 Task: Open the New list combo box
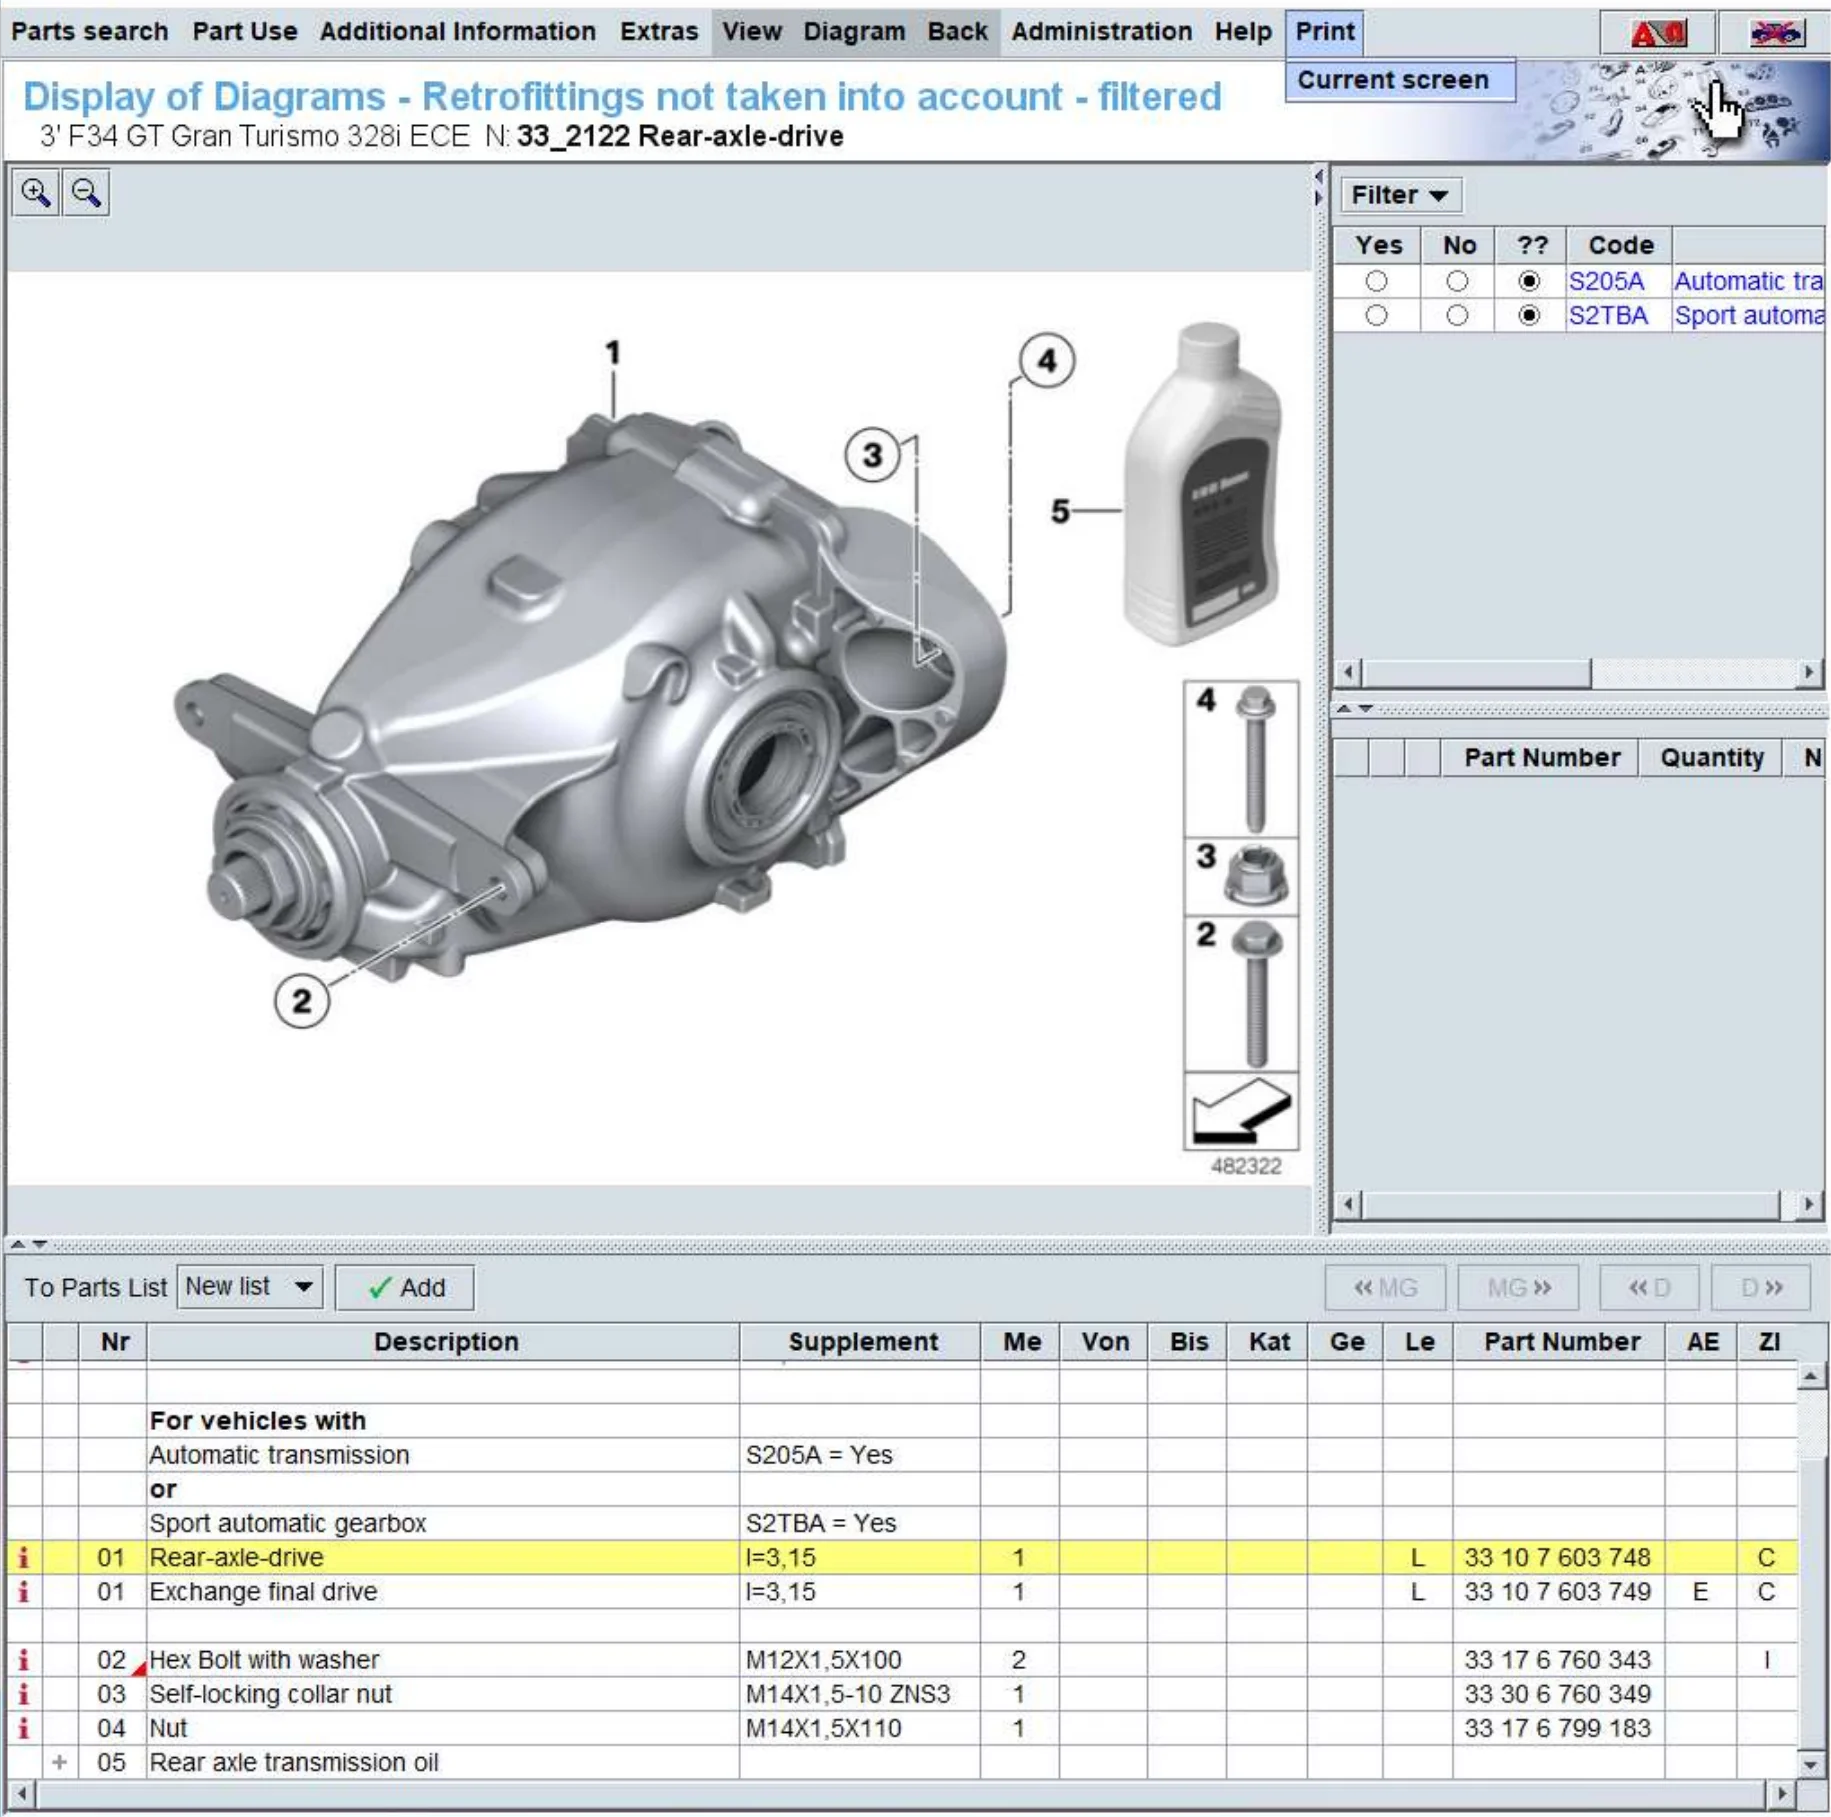pyautogui.click(x=250, y=1287)
